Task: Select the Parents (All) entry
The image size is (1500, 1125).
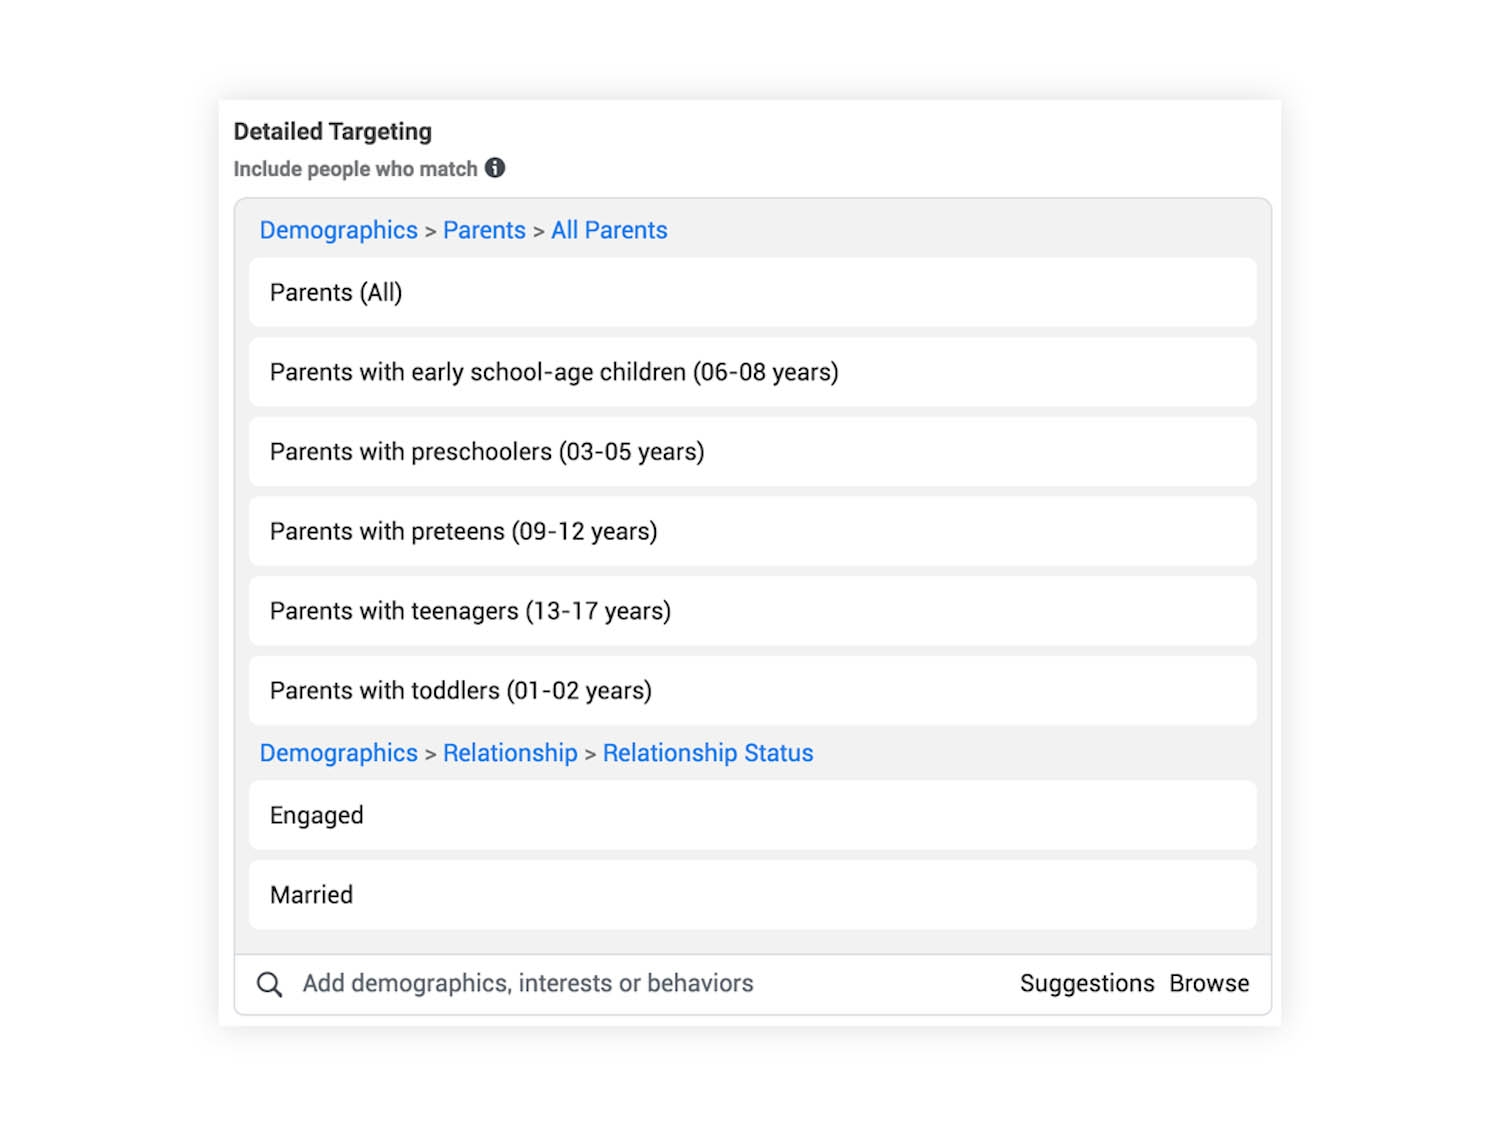Action: [x=752, y=292]
